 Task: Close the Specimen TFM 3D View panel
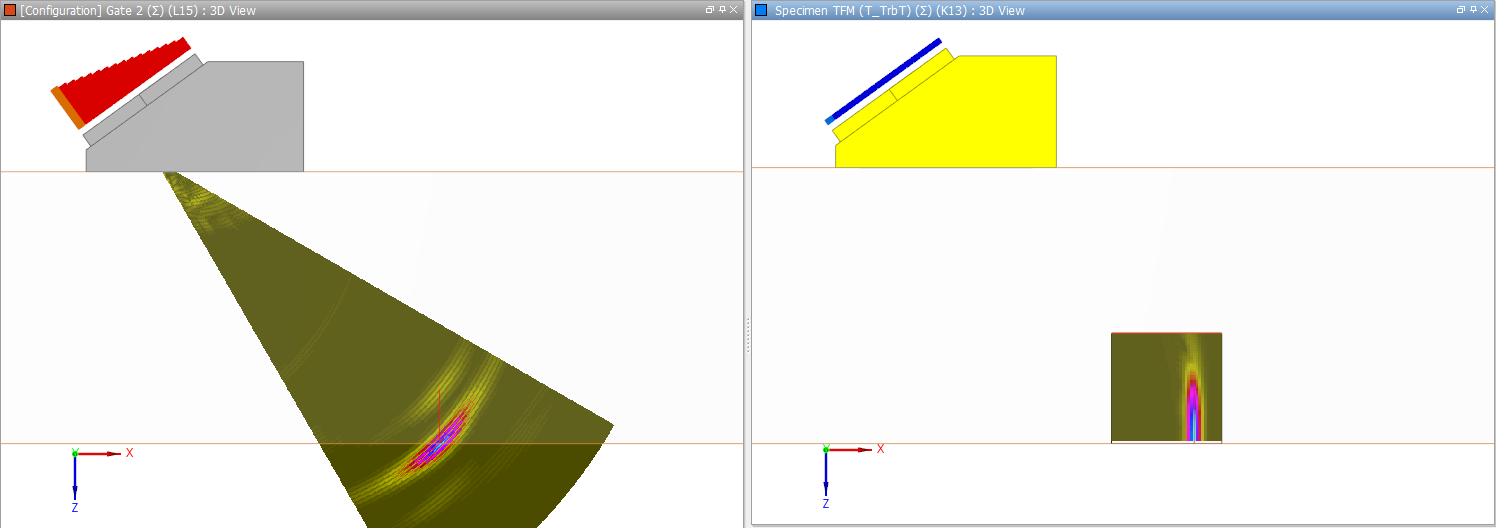[x=1484, y=9]
